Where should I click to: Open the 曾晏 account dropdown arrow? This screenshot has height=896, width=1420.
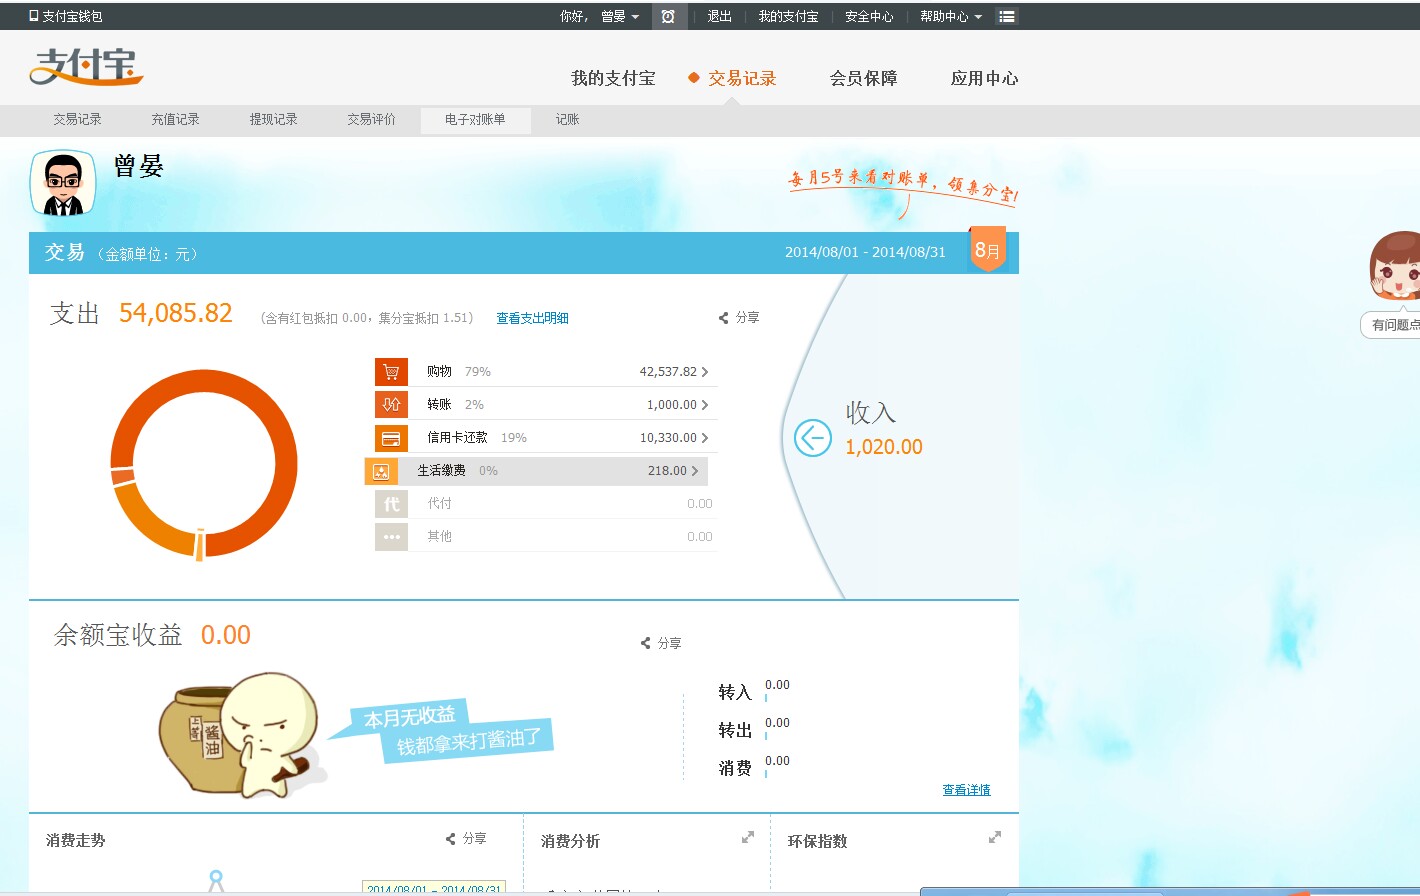click(x=635, y=17)
